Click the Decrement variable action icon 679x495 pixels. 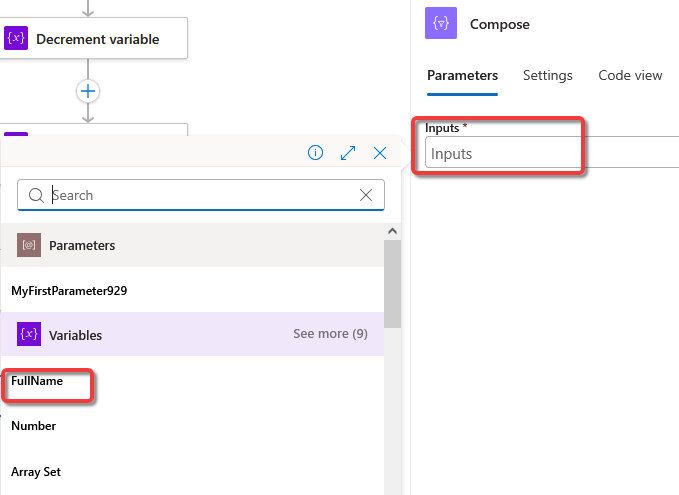16,38
